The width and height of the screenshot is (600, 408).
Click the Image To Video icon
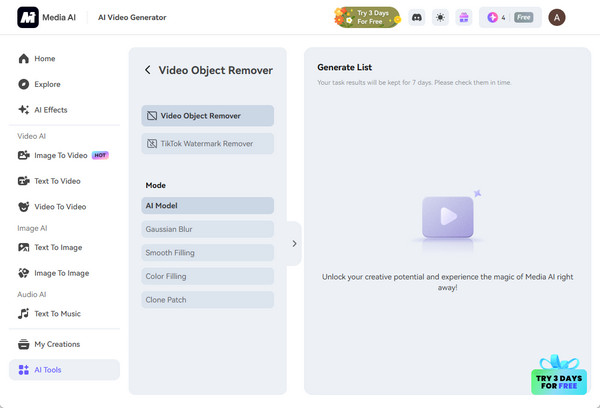click(x=24, y=155)
